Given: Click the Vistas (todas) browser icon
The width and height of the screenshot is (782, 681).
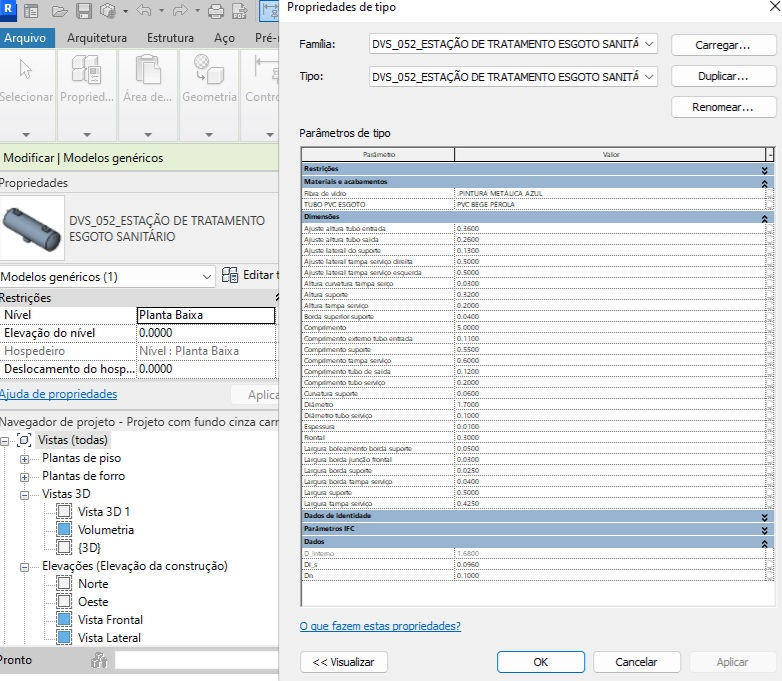Looking at the screenshot, I should coord(24,440).
